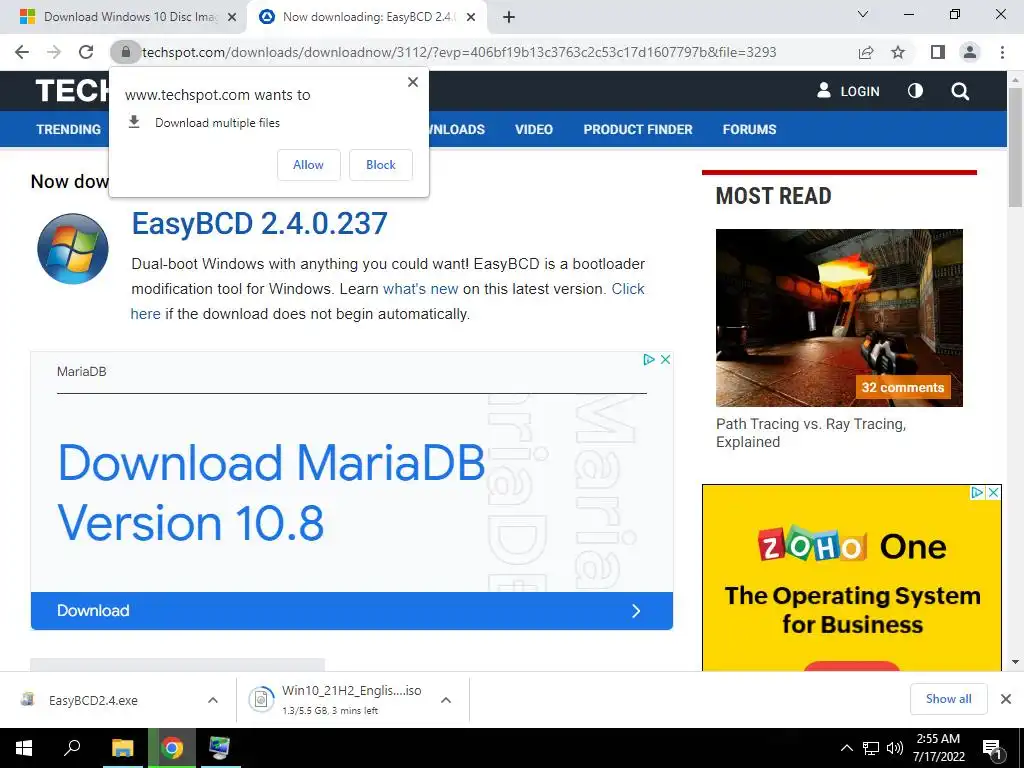Share this page via share icon
The image size is (1024, 768).
point(865,52)
